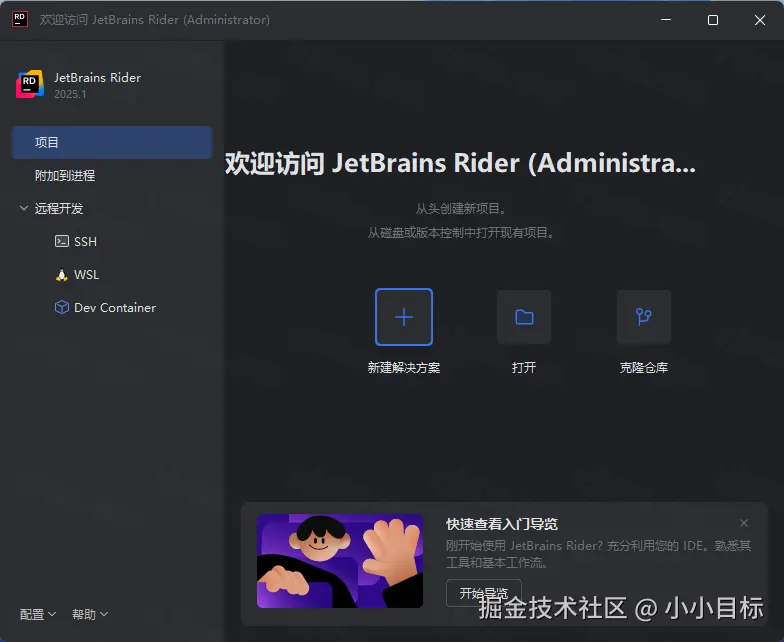Click the 打开 label
The width and height of the screenshot is (784, 642).
pyautogui.click(x=524, y=368)
